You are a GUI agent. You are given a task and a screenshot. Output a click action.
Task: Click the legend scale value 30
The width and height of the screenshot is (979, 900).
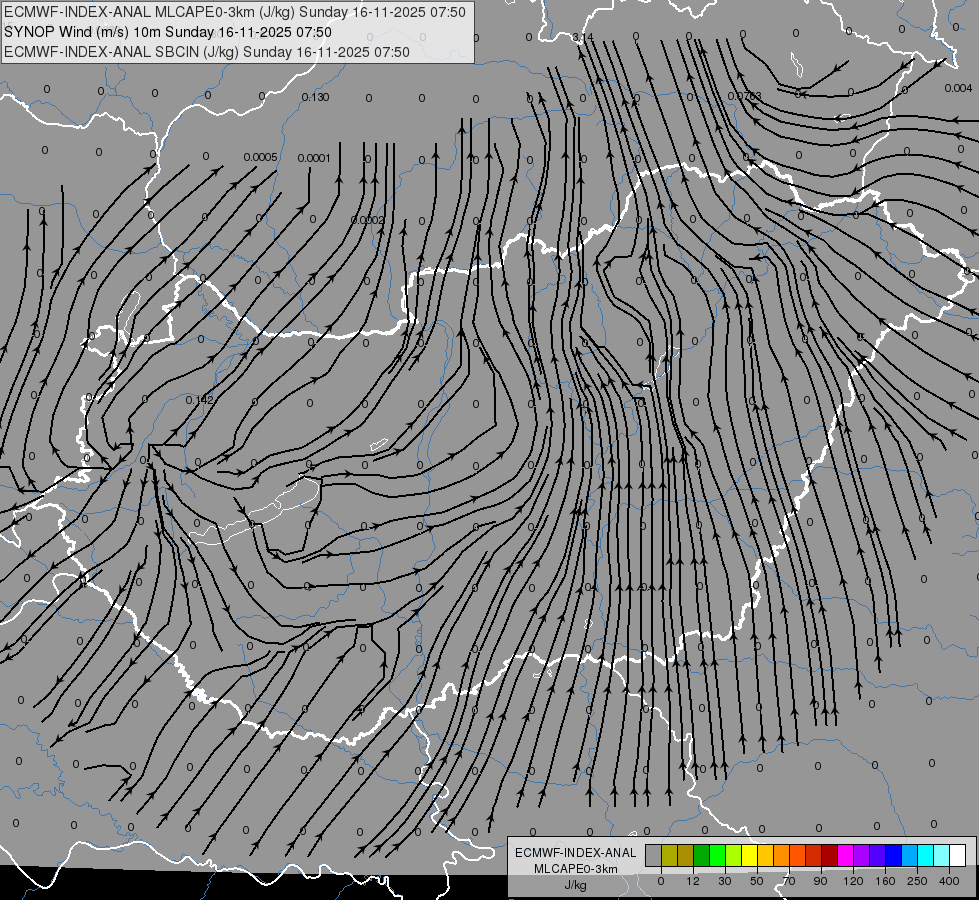pyautogui.click(x=724, y=881)
